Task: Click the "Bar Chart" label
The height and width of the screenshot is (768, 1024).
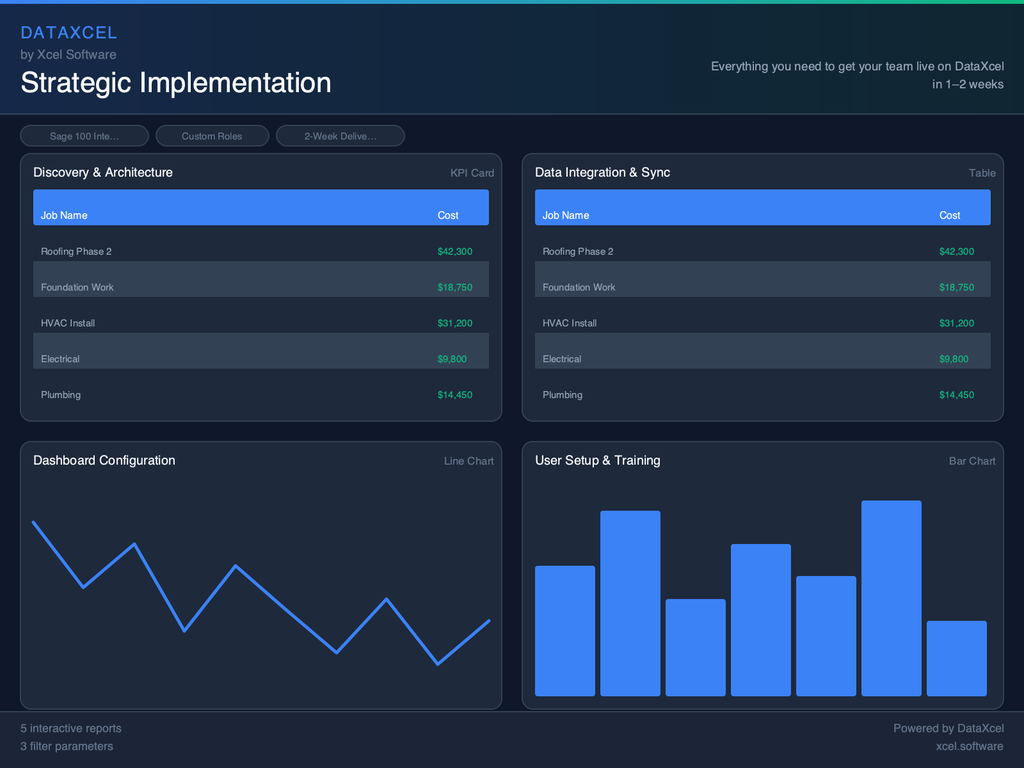Action: click(x=972, y=460)
